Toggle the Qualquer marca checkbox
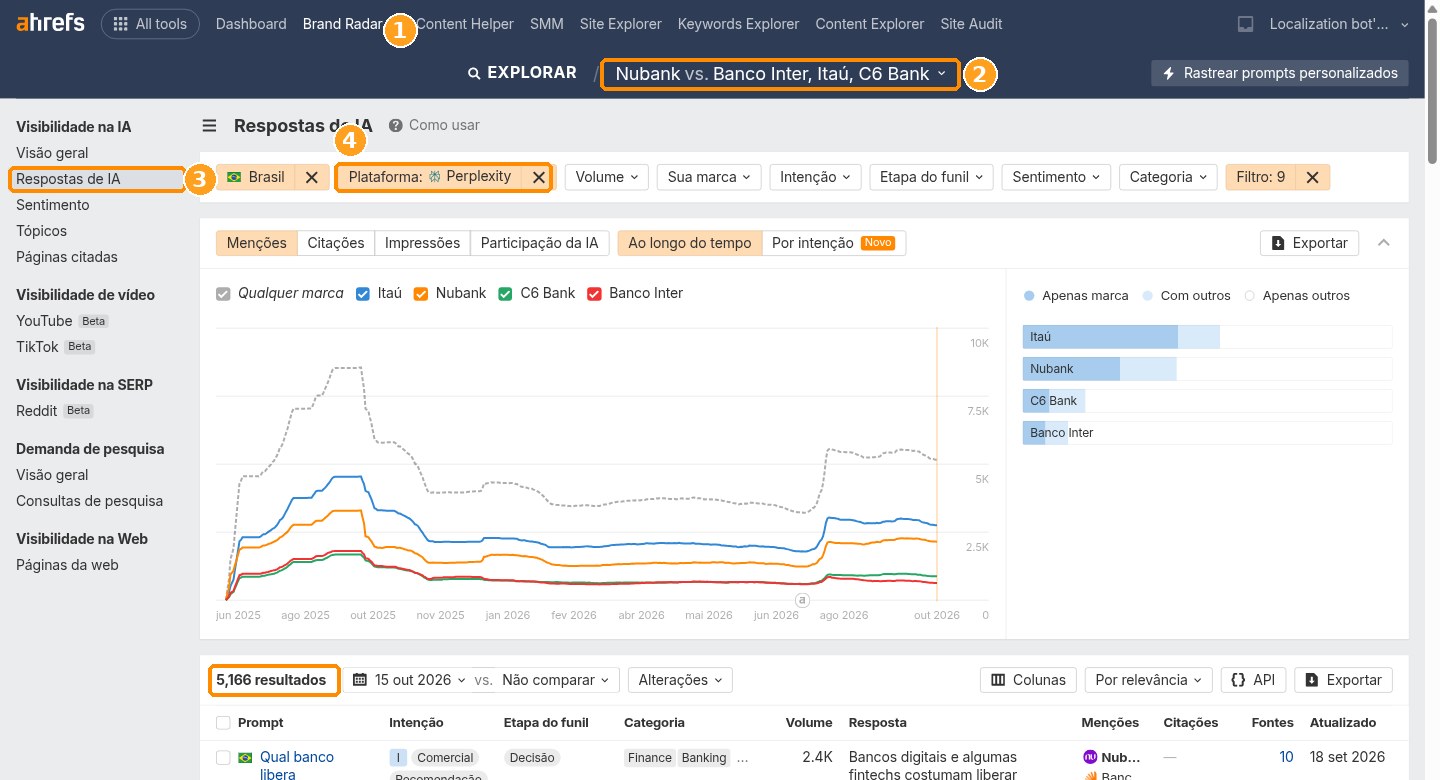This screenshot has width=1440, height=780. 224,294
